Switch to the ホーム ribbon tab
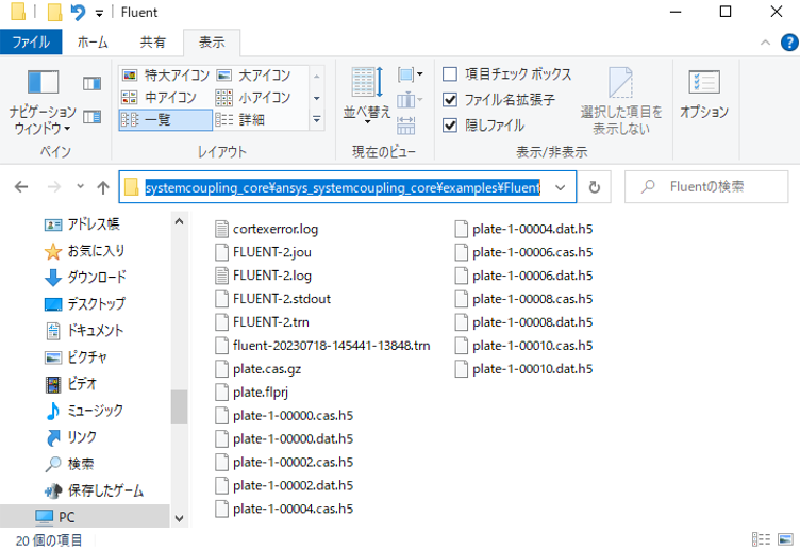 (x=93, y=42)
